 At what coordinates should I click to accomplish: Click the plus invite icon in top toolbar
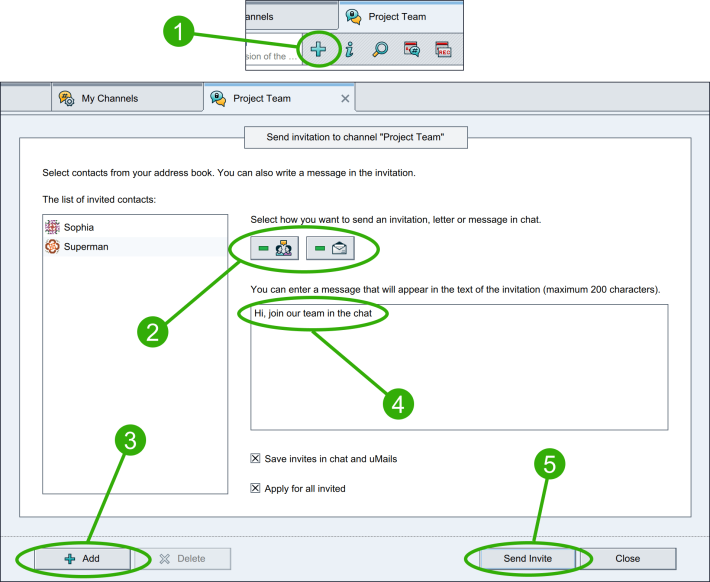[318, 49]
